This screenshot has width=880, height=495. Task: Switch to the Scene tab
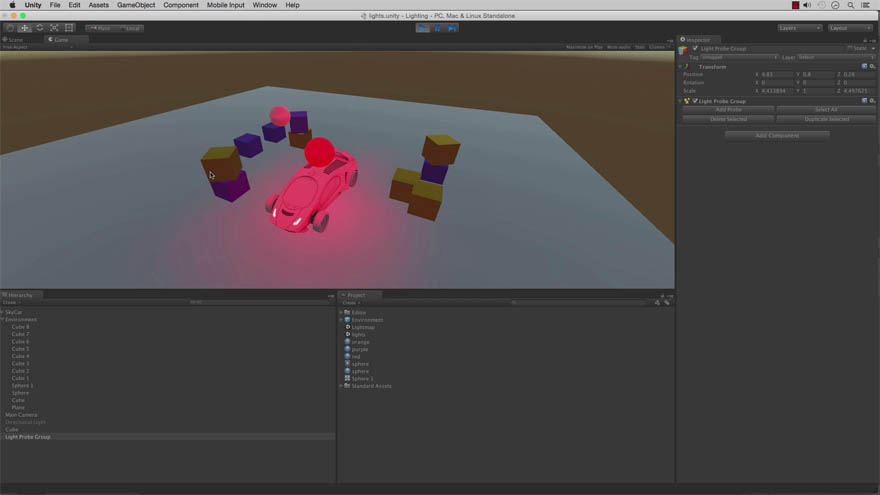[13, 40]
